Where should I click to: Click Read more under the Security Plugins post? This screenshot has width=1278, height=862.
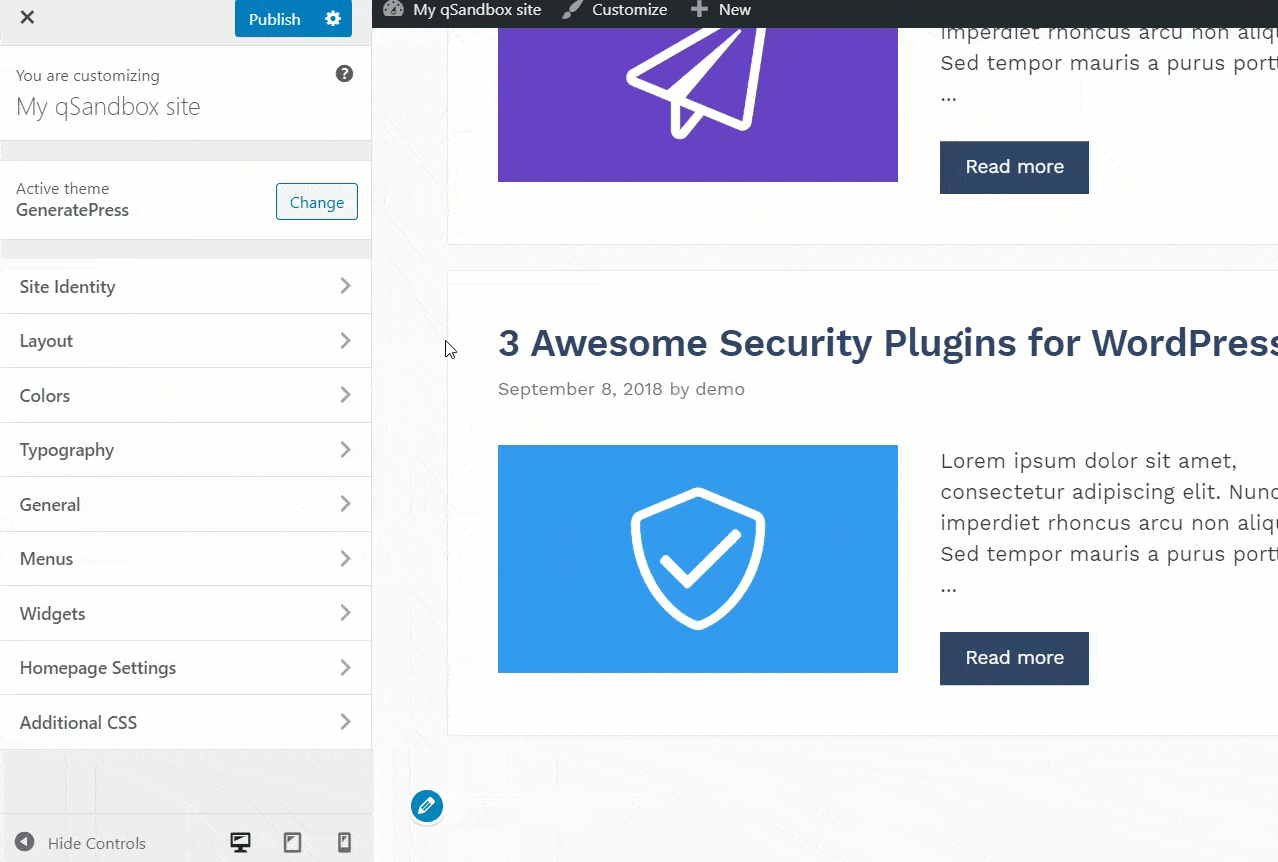click(1014, 658)
